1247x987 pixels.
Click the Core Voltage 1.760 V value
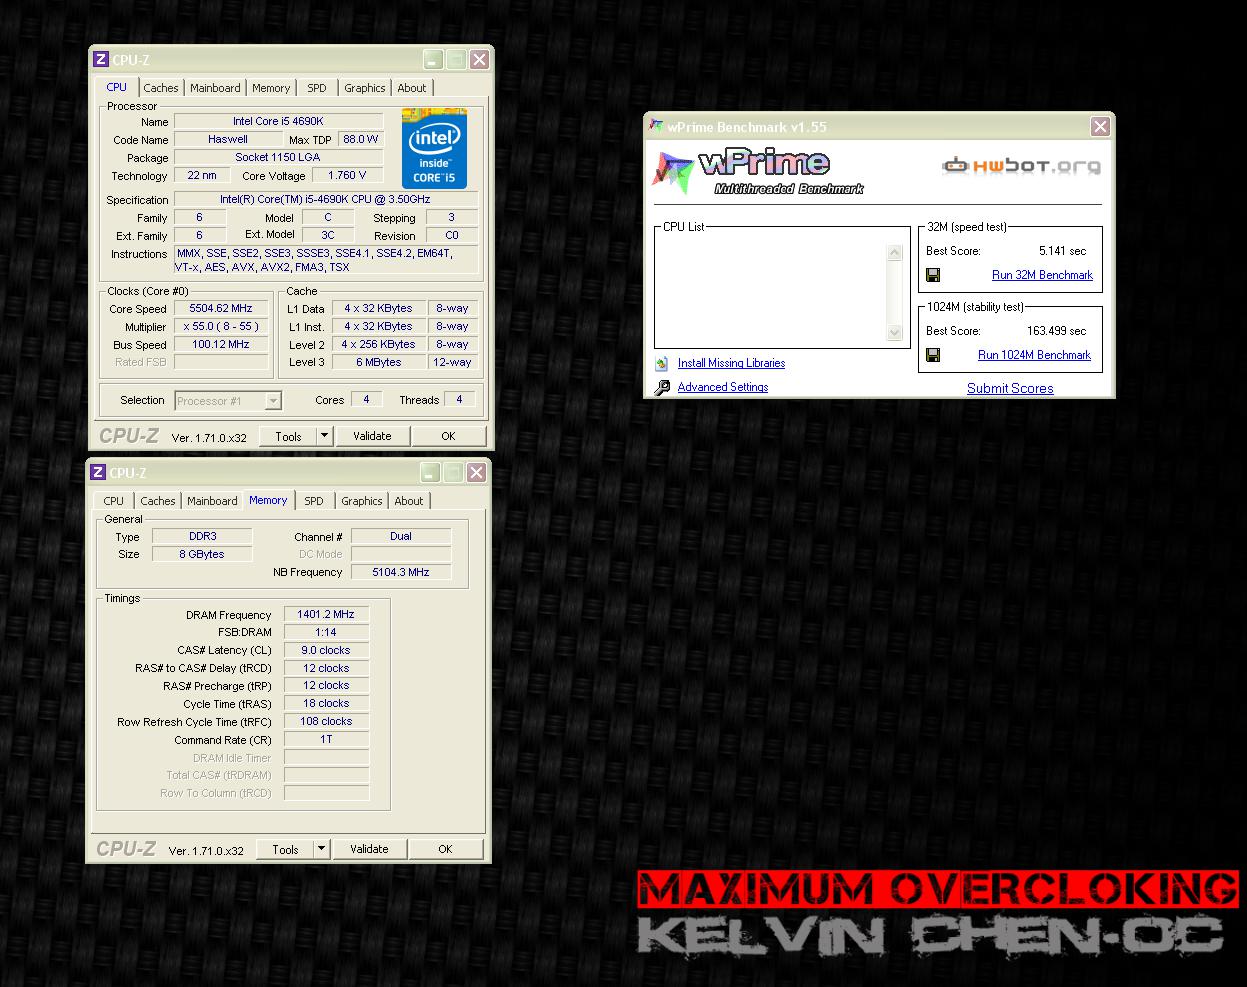click(x=347, y=175)
